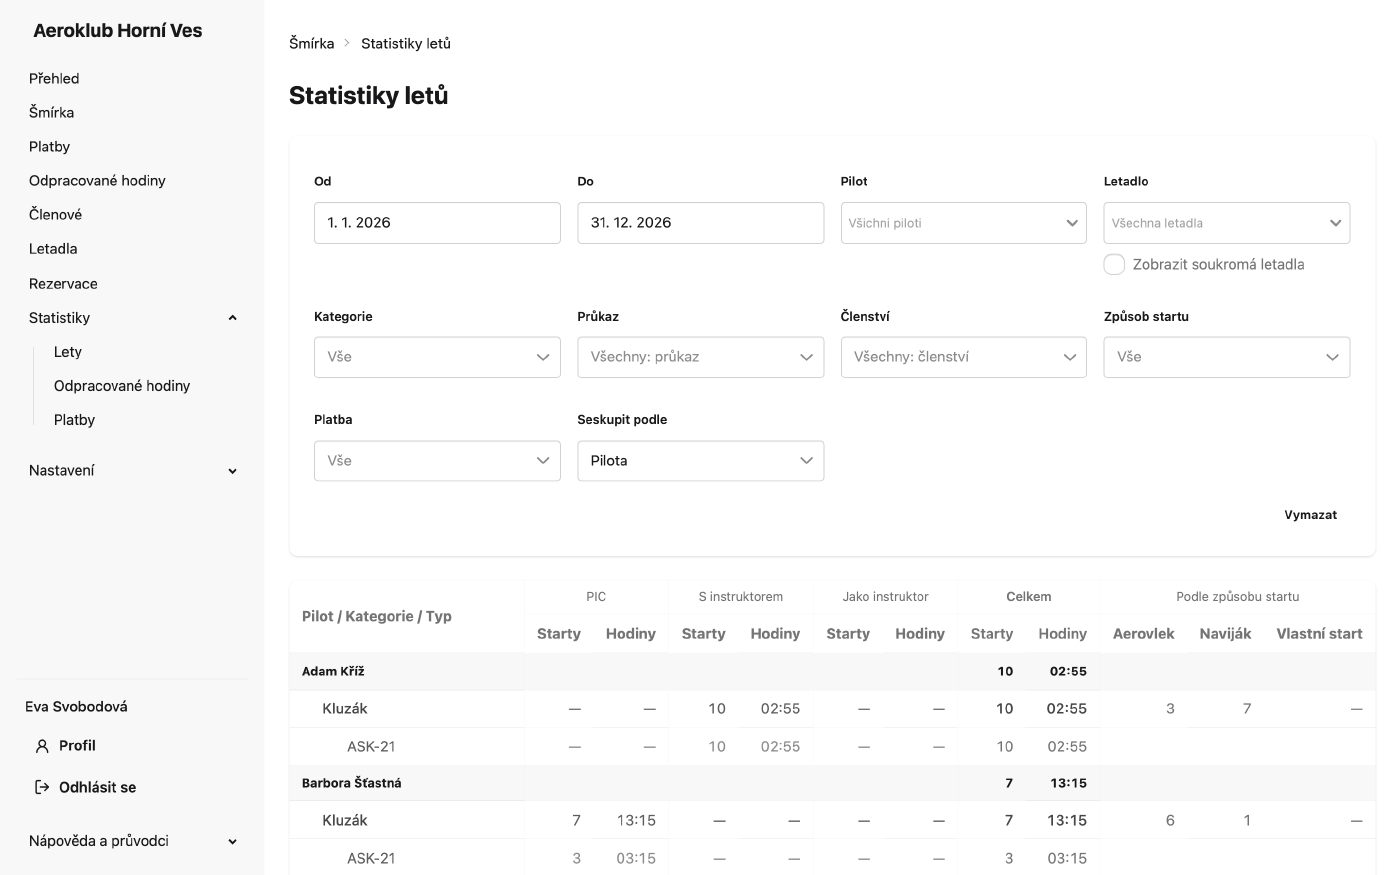Click the Aeroklub Horní Ves title

point(118,31)
